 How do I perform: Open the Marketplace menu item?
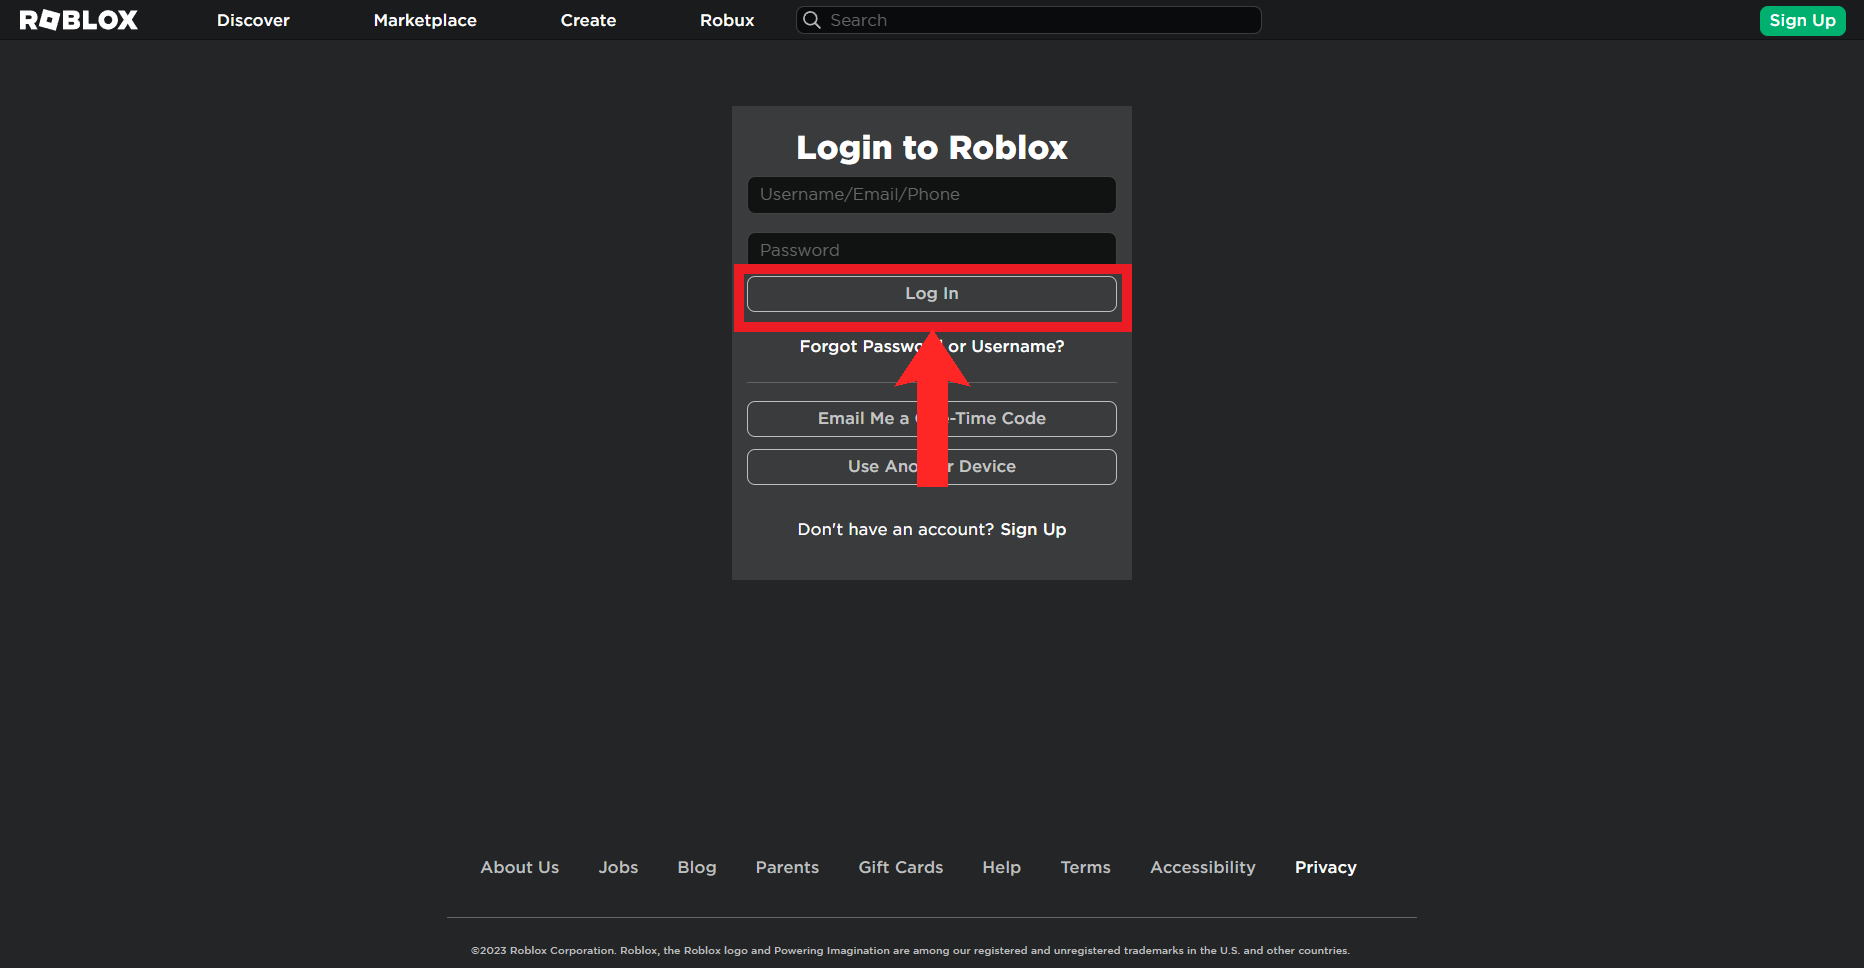click(425, 20)
